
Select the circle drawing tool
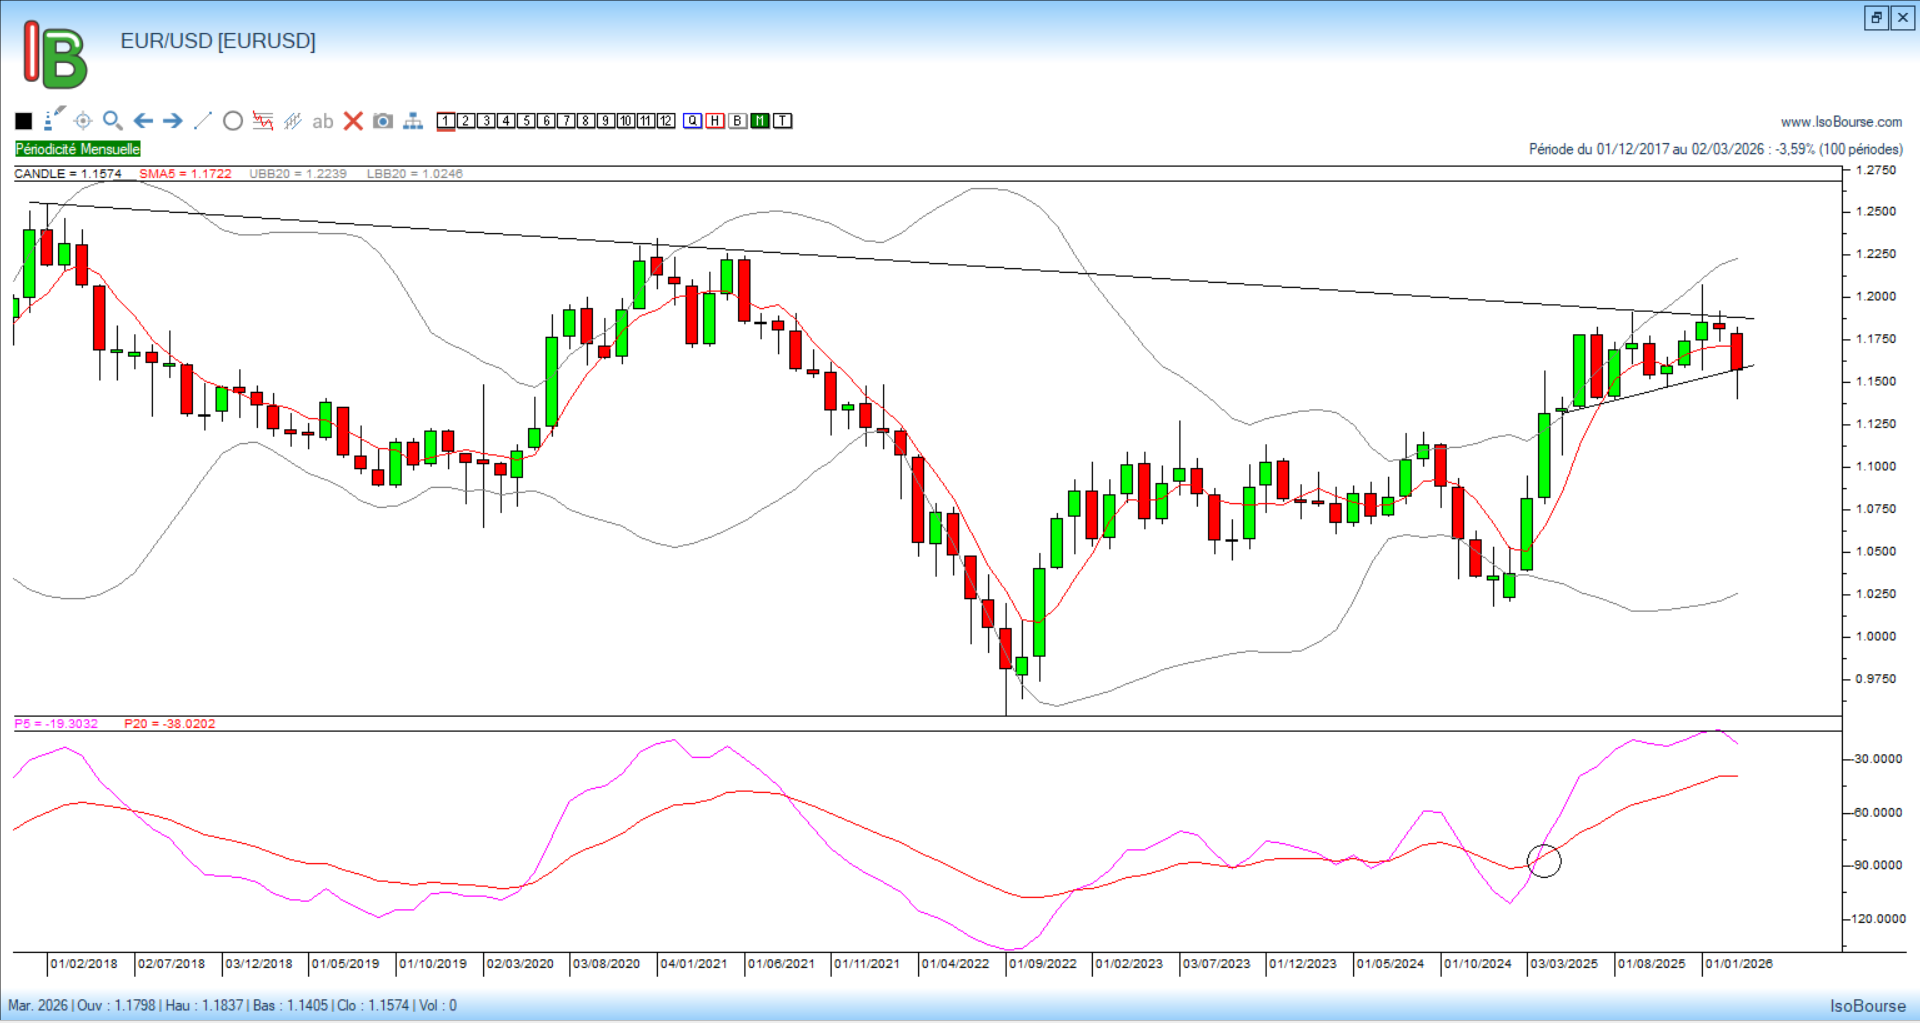pyautogui.click(x=233, y=121)
